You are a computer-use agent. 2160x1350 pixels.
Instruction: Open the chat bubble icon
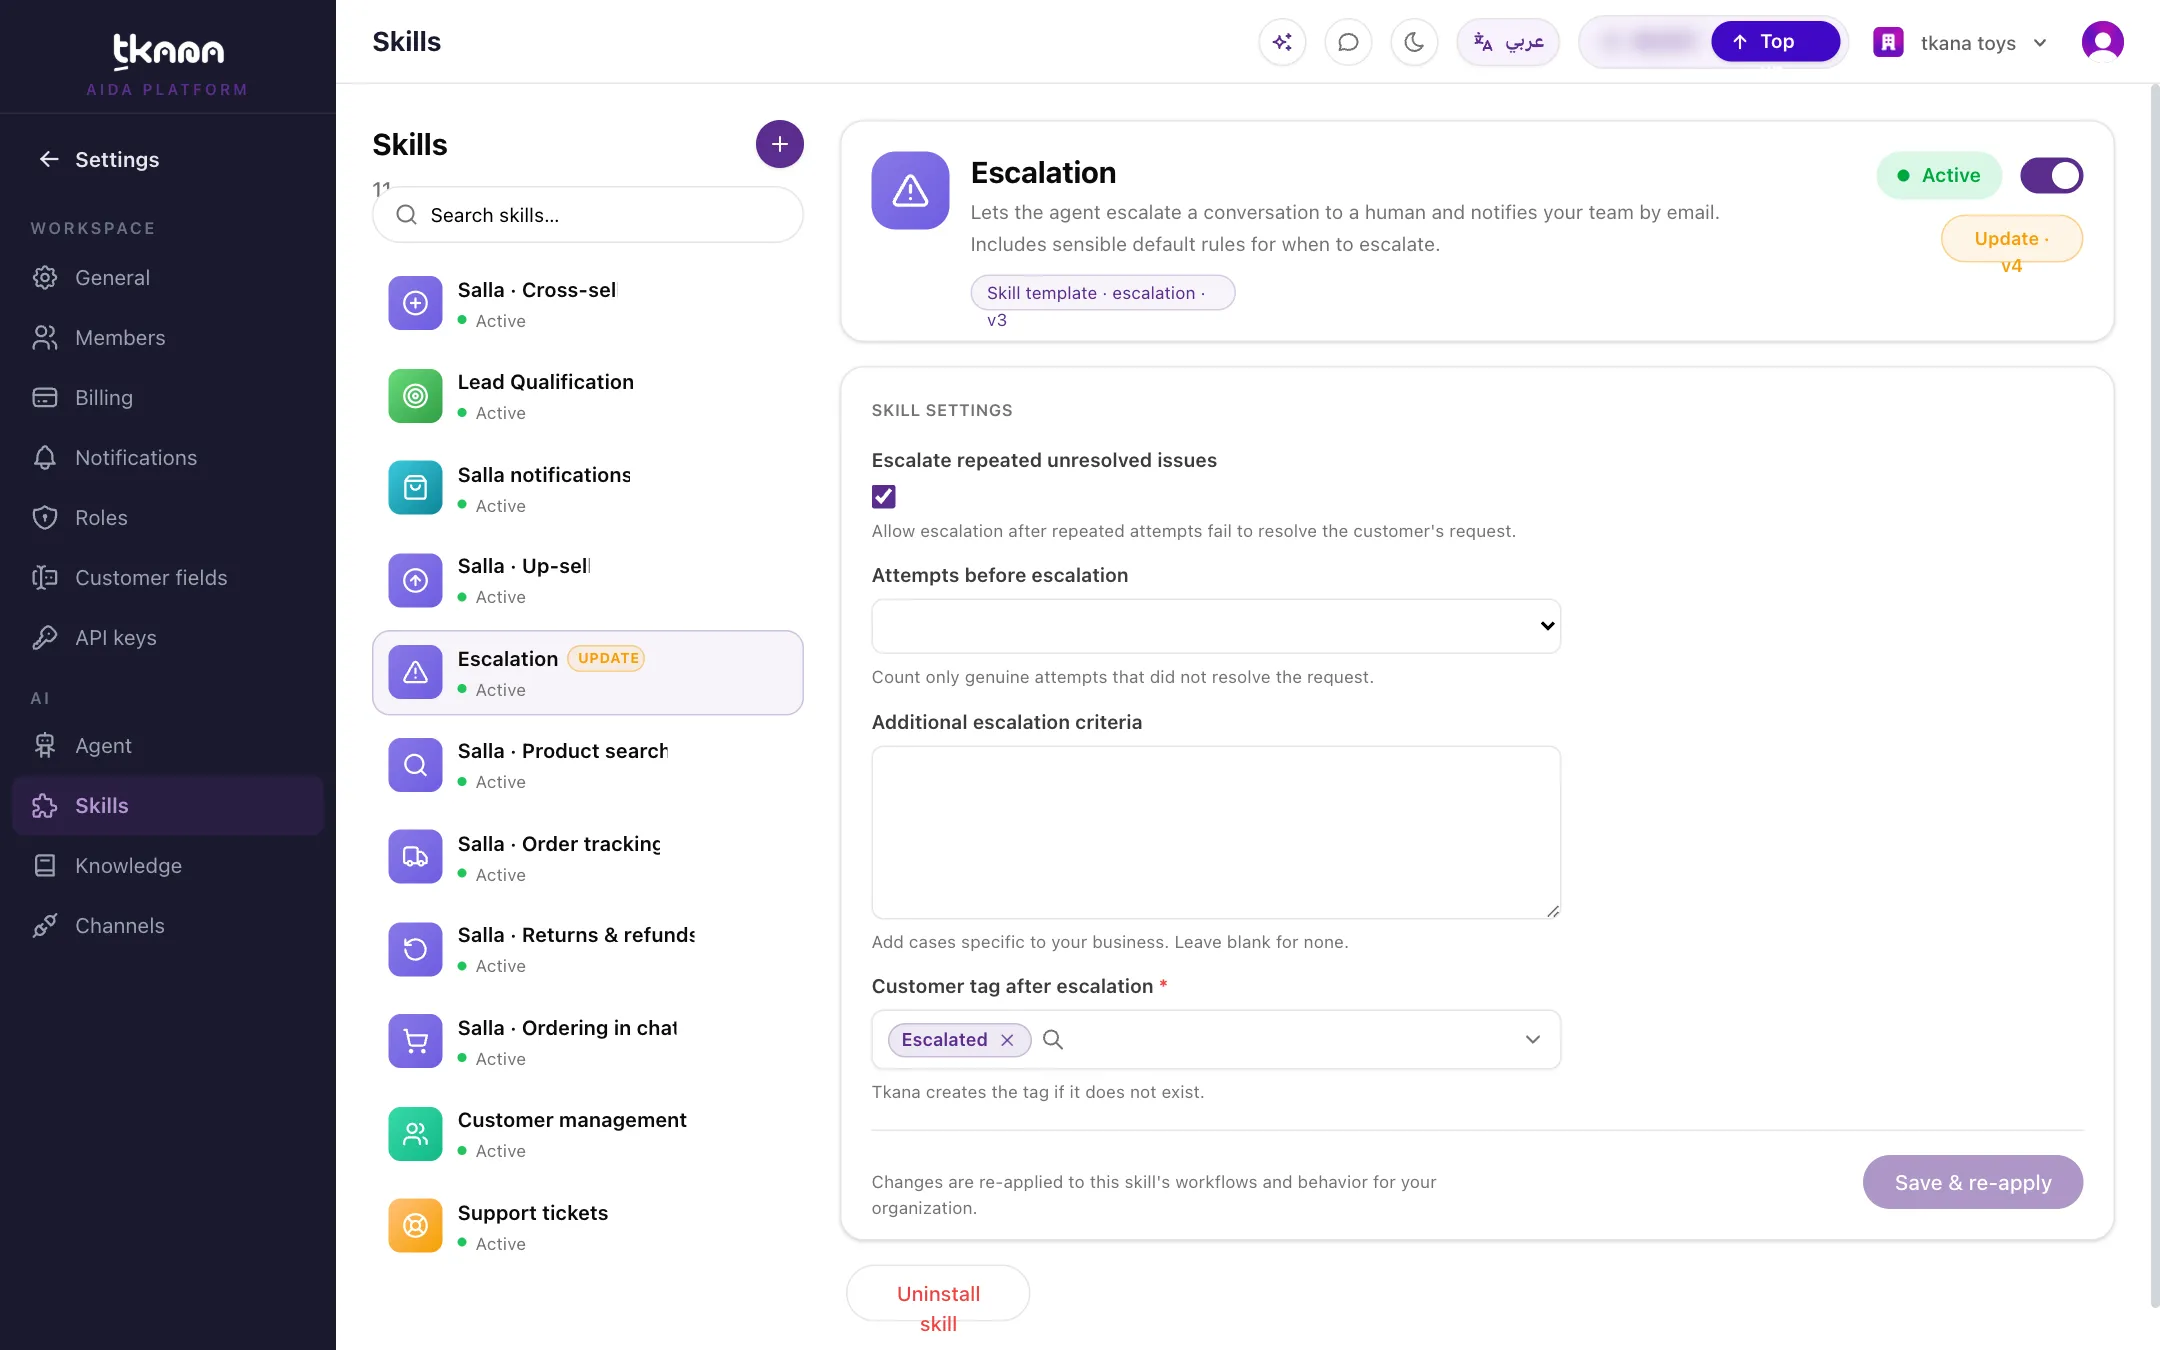point(1348,42)
